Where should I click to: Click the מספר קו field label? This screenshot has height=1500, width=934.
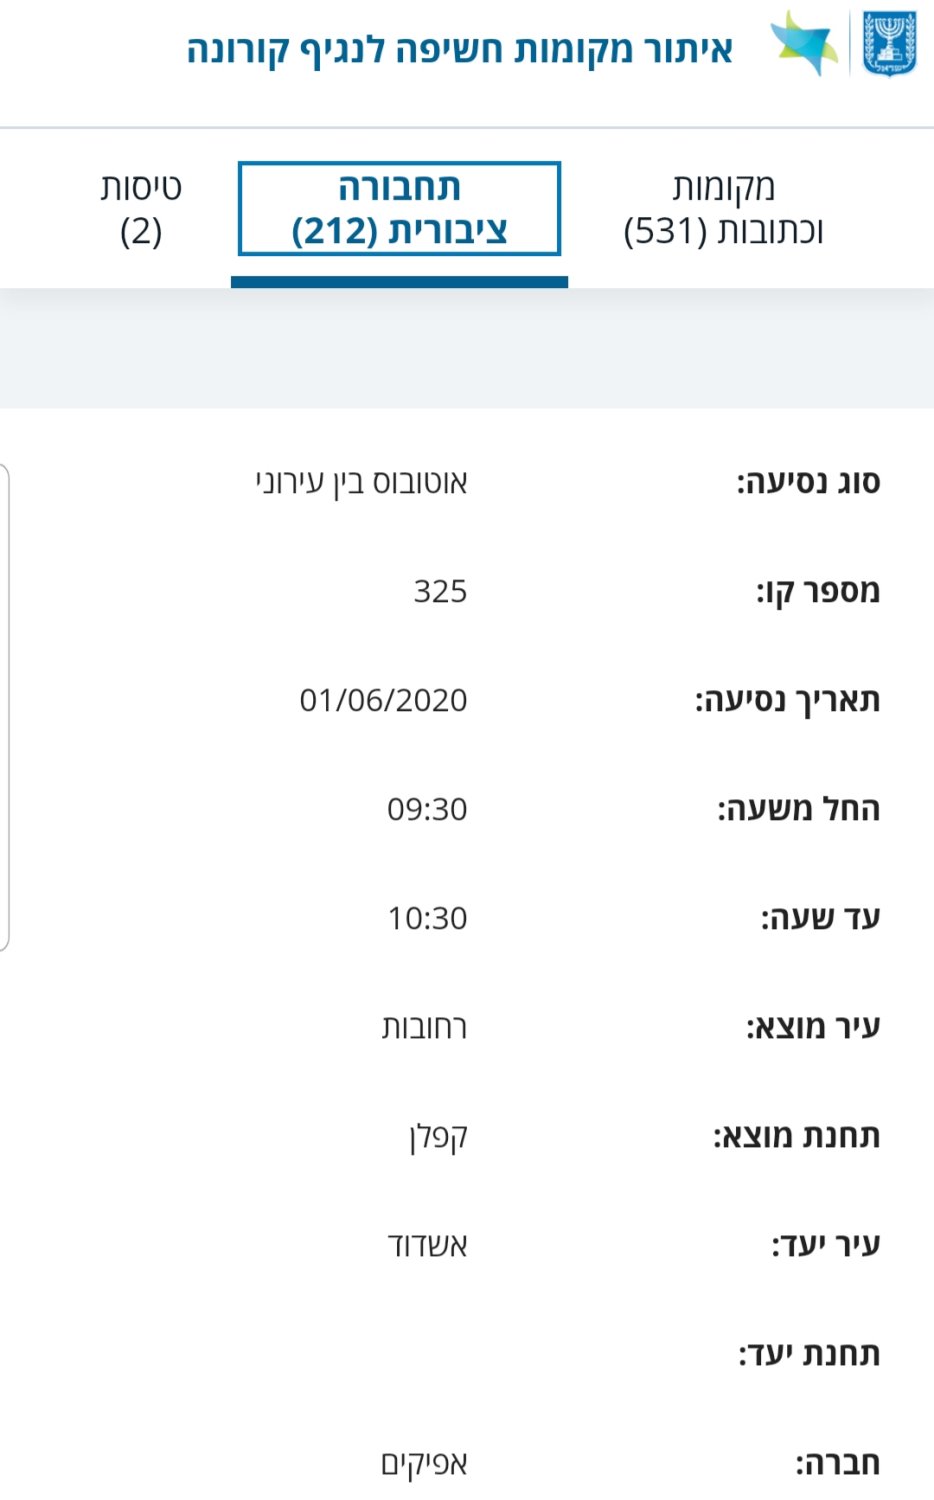point(817,591)
